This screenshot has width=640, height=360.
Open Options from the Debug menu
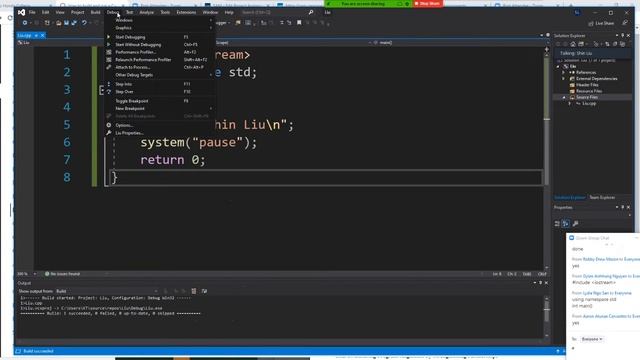160,125
